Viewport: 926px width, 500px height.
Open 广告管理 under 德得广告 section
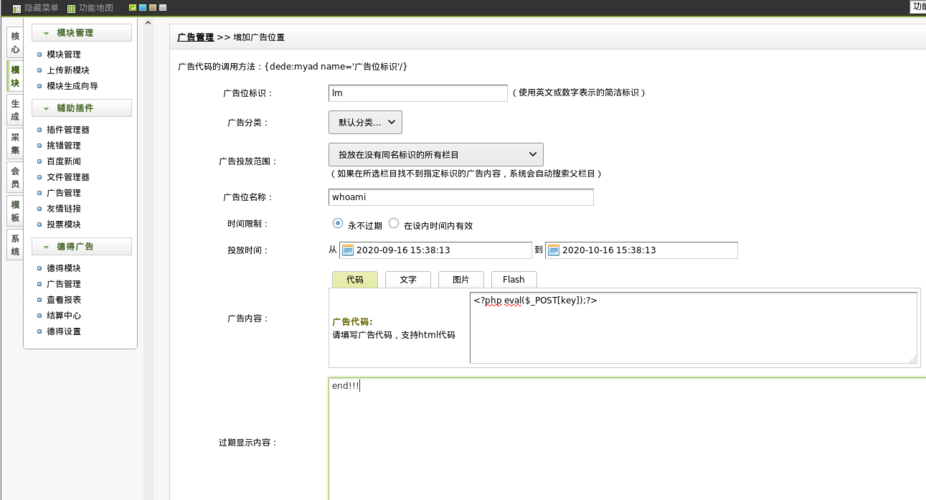click(64, 285)
